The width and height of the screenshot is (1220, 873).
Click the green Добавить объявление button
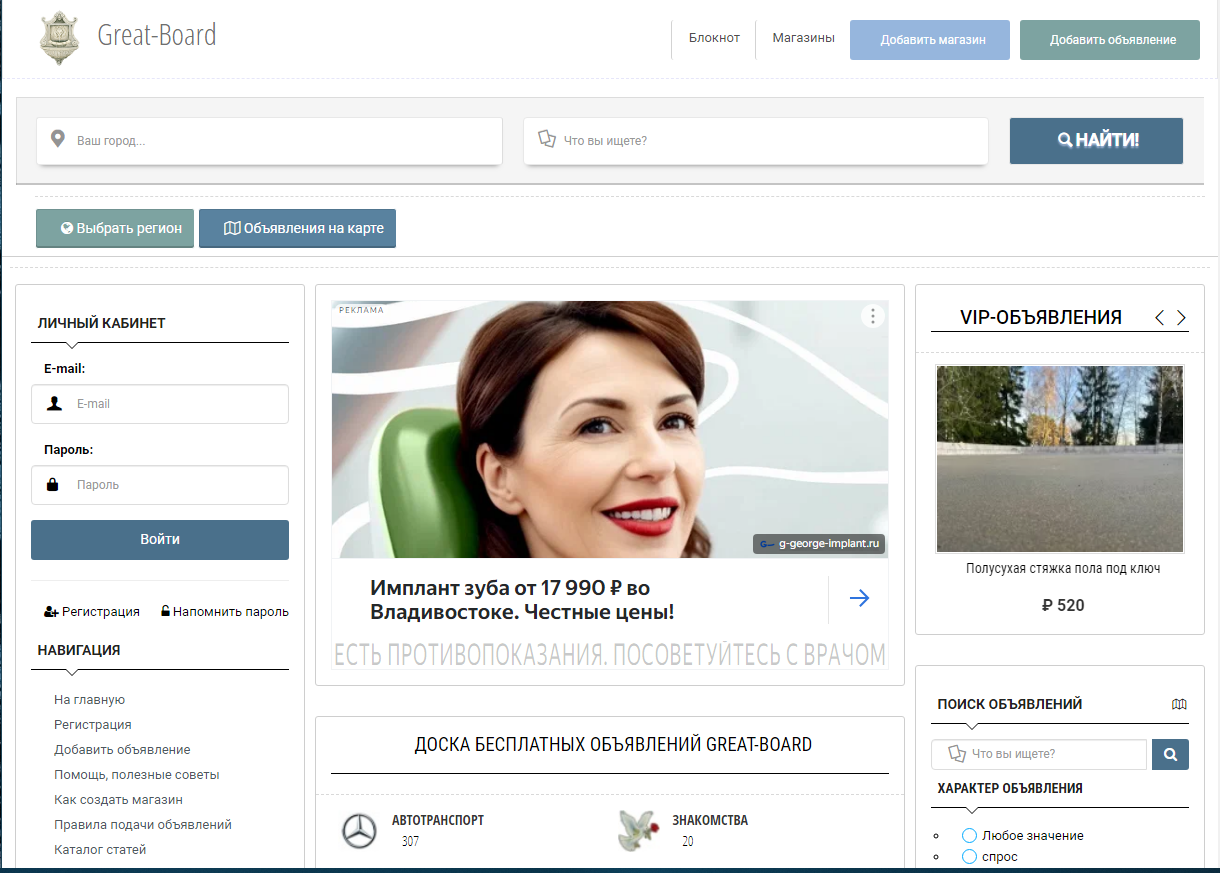coord(1110,40)
